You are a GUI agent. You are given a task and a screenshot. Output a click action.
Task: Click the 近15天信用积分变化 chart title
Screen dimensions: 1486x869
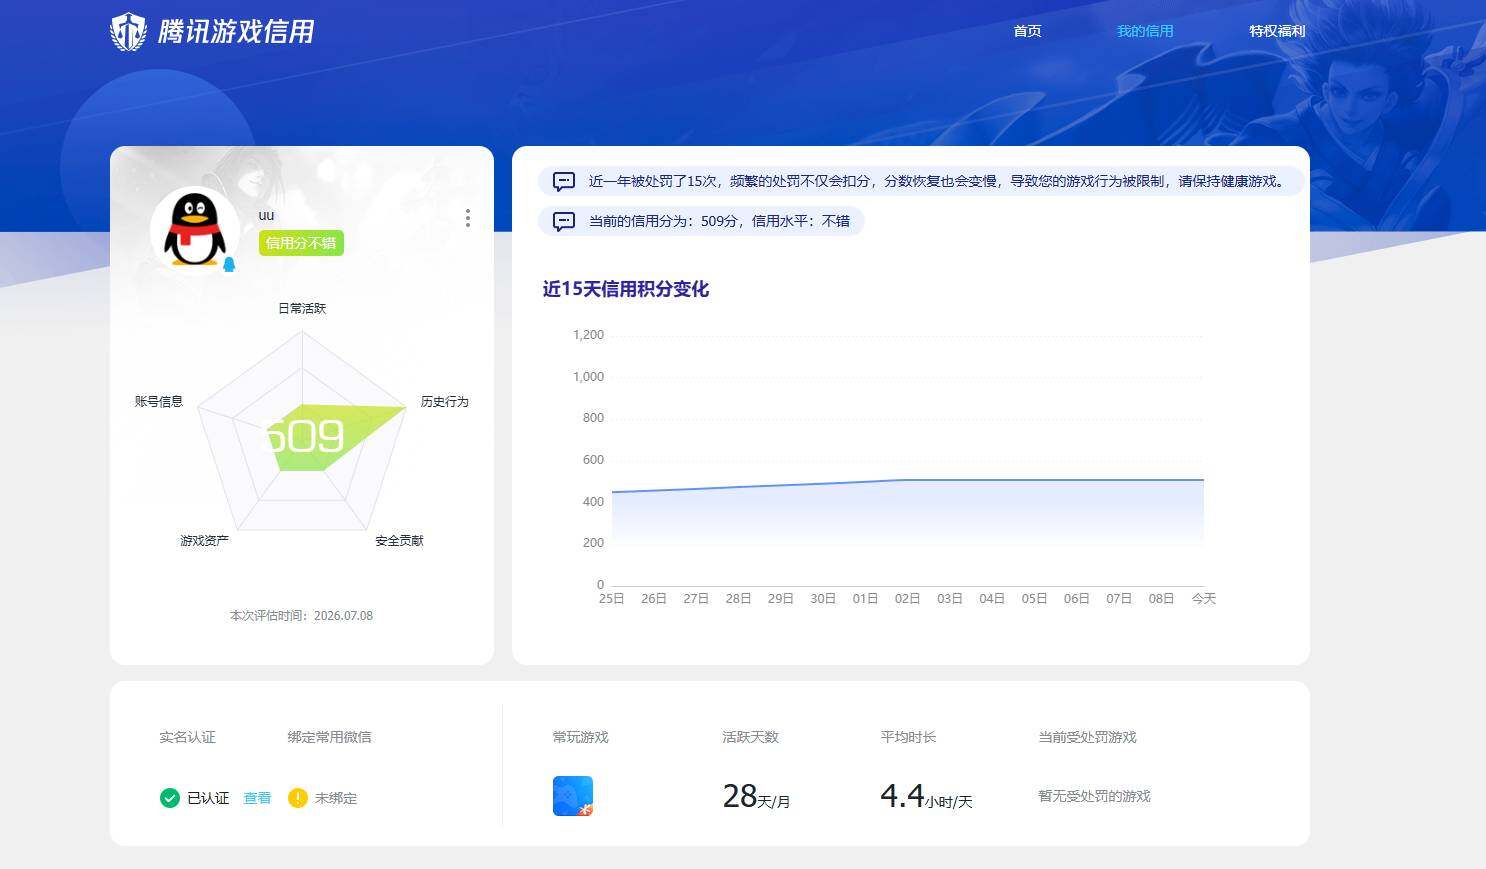coord(626,289)
